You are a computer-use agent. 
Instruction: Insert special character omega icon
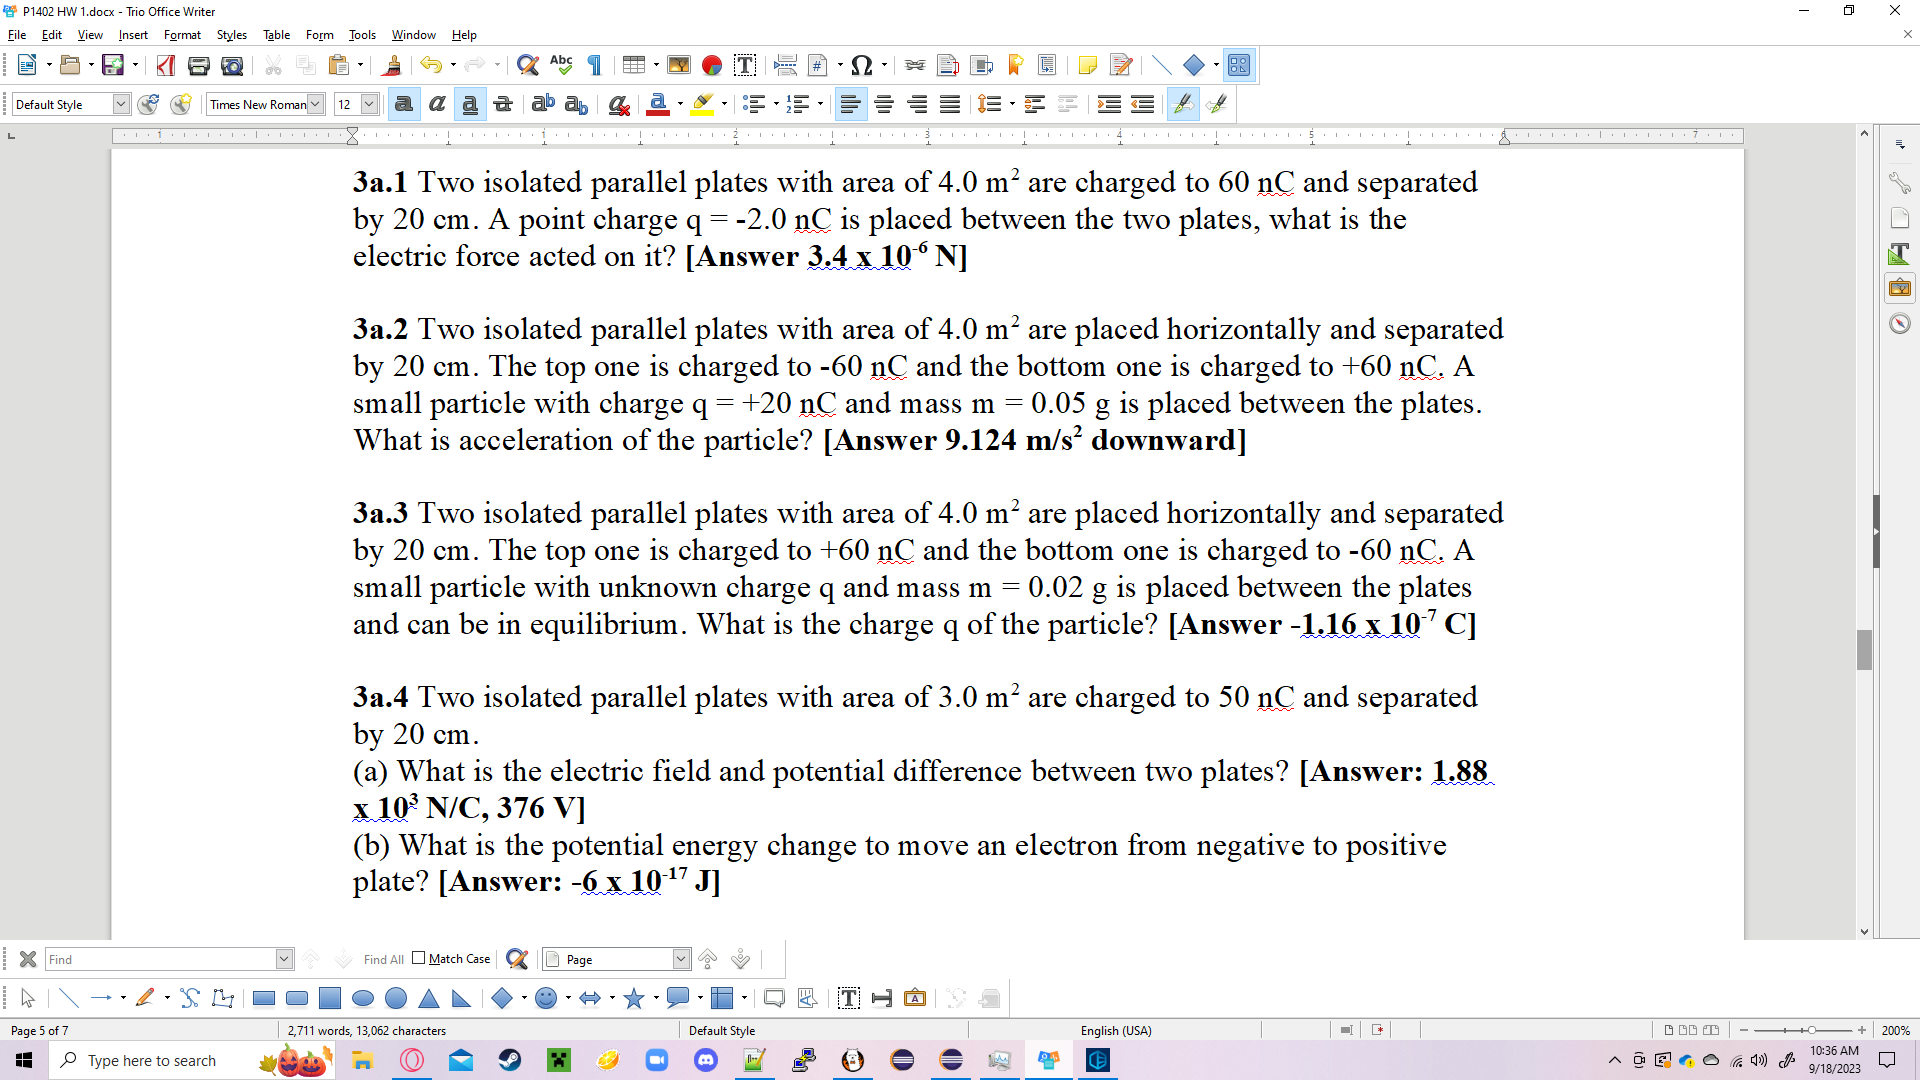coord(861,66)
